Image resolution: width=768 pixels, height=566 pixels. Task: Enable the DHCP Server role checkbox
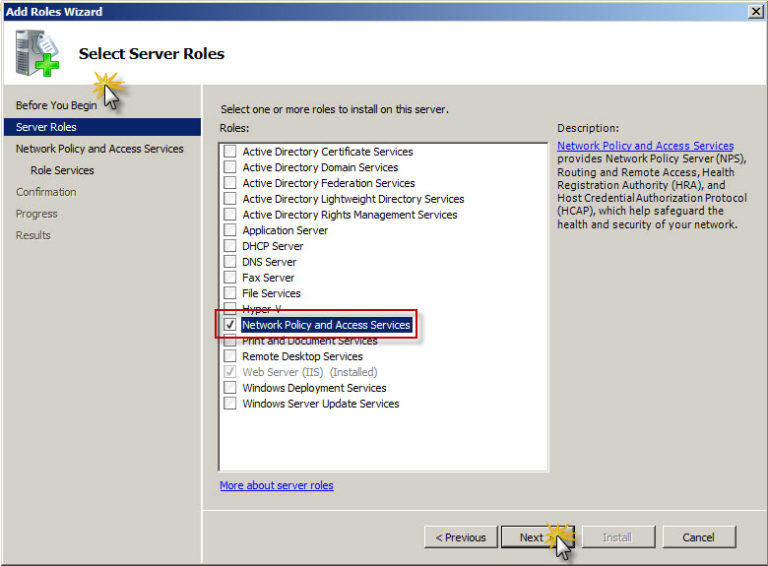[230, 246]
